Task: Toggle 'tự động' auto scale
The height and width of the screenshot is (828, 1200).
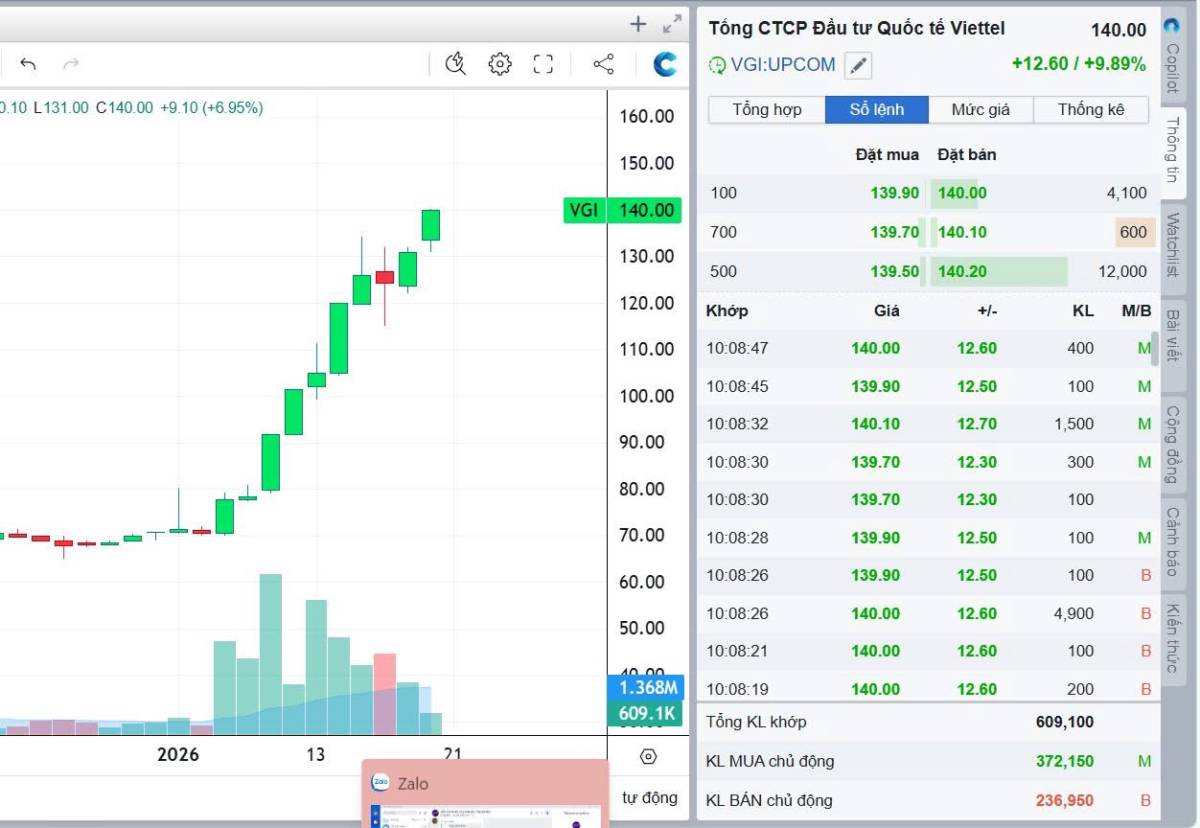Action: click(x=649, y=797)
